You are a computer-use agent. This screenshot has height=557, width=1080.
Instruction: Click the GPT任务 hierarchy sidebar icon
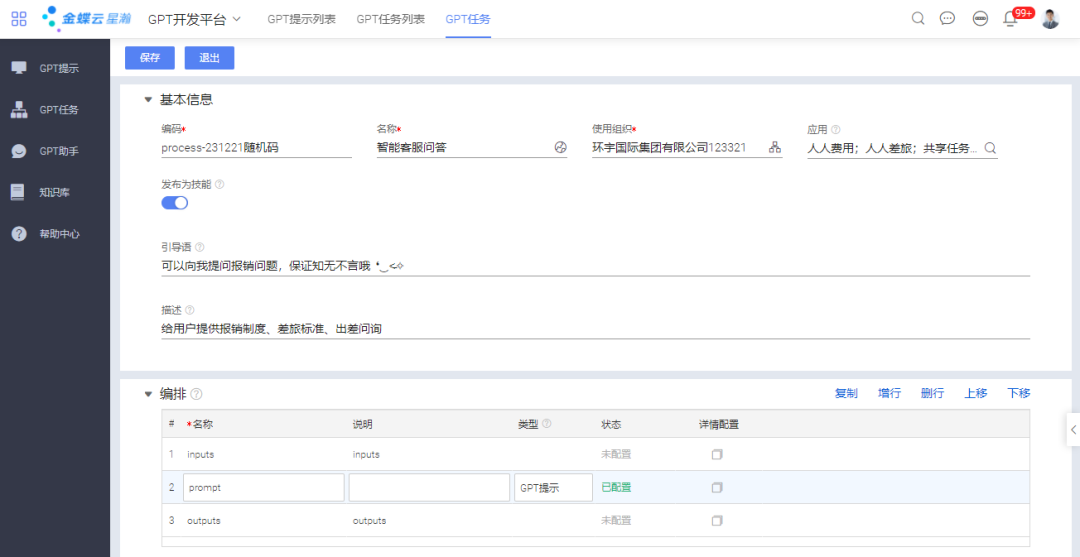pos(19,109)
